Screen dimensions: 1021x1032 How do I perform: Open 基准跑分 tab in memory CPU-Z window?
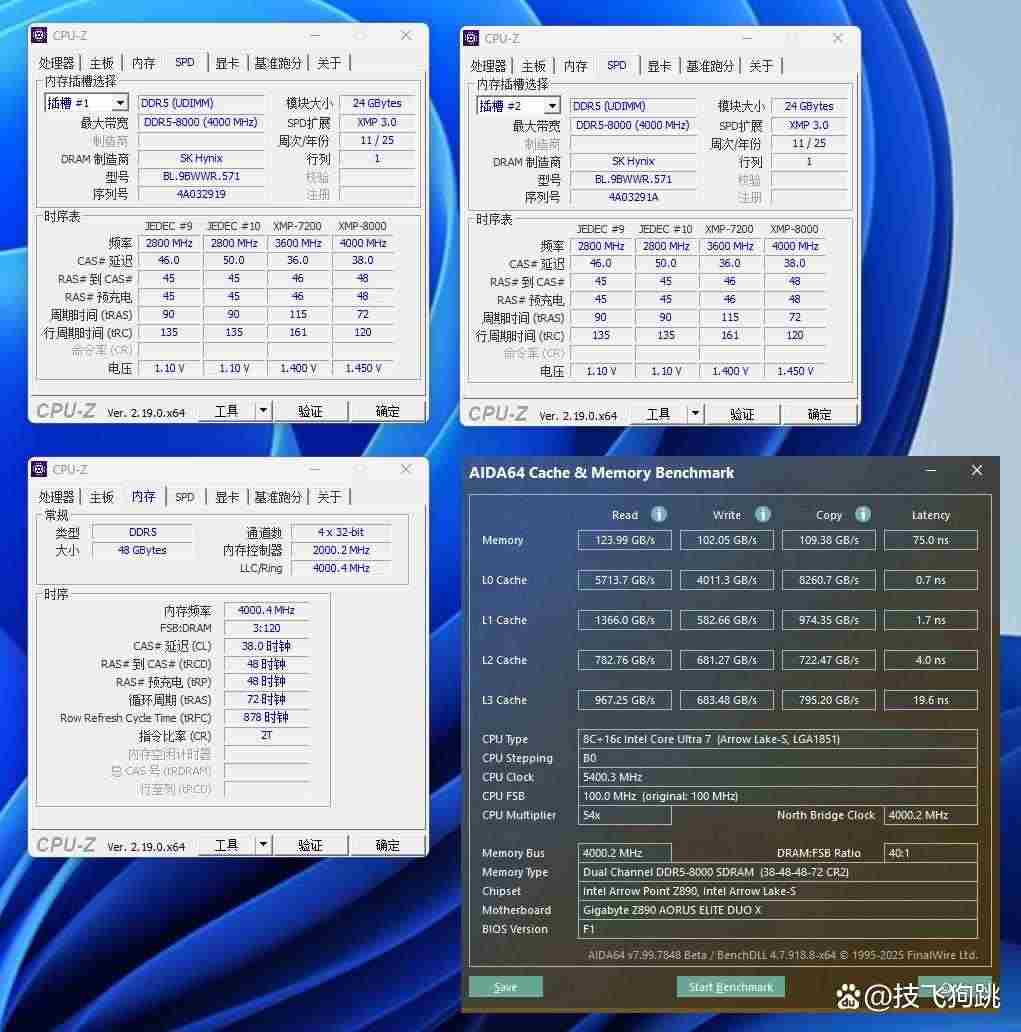[x=278, y=497]
